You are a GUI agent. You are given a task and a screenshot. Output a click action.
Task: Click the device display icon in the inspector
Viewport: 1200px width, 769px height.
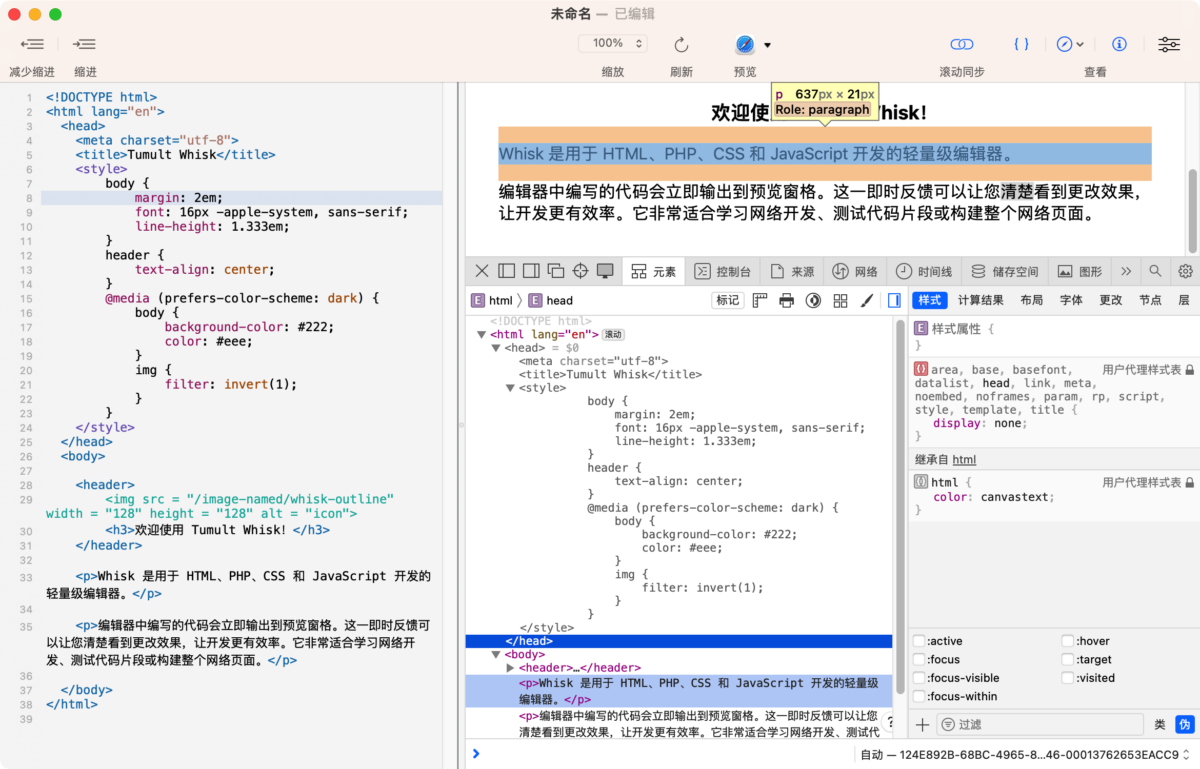(605, 271)
